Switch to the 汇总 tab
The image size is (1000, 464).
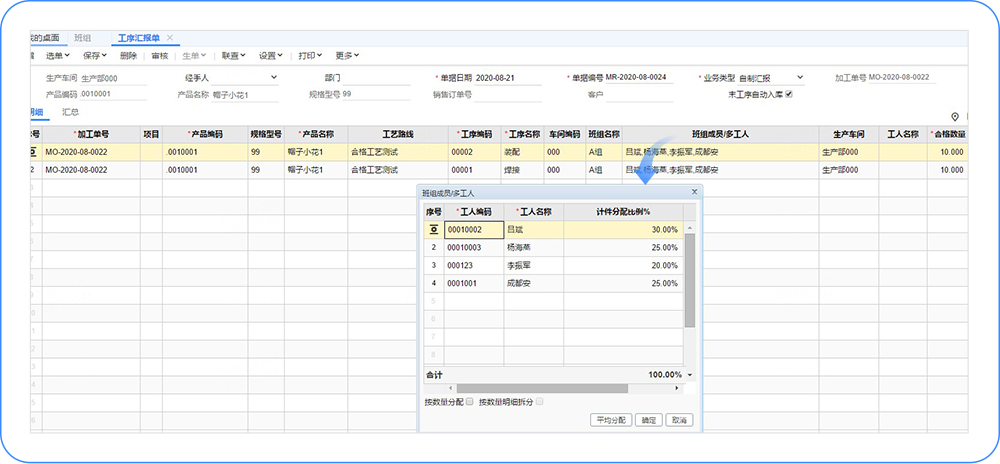71,112
